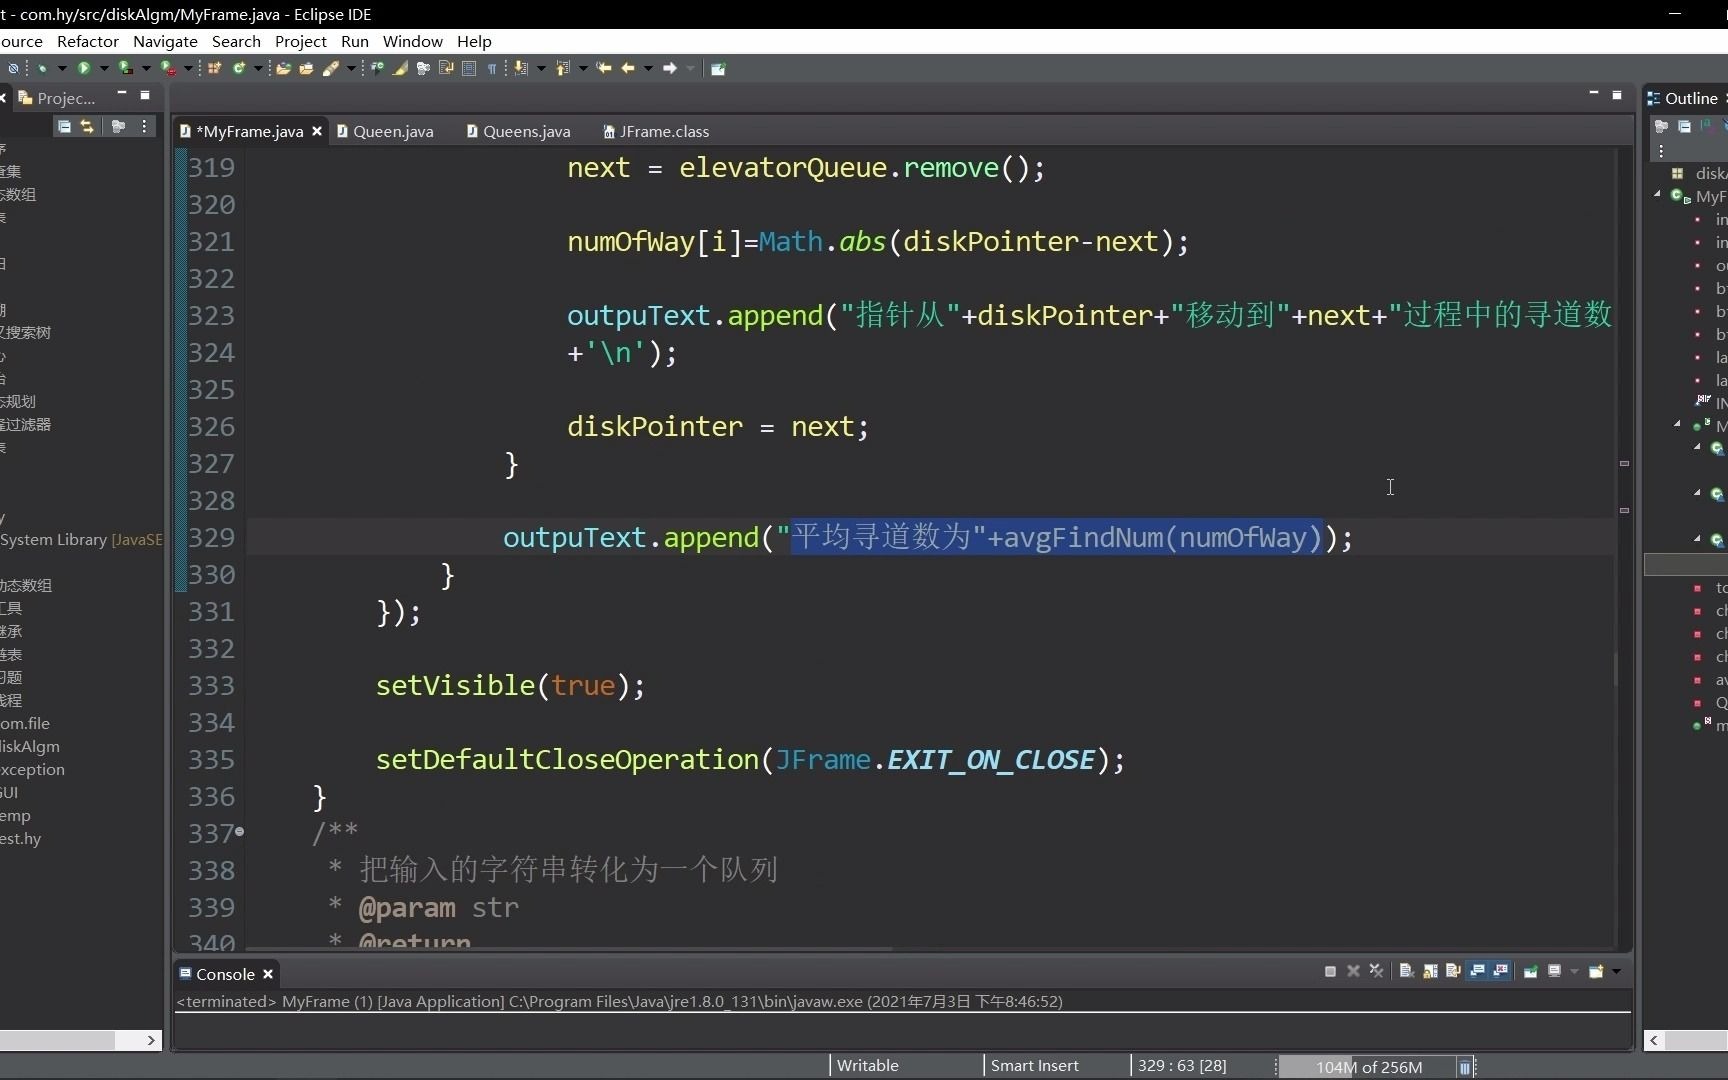Run the program with the green Run button
This screenshot has height=1080, width=1728.
[x=83, y=68]
